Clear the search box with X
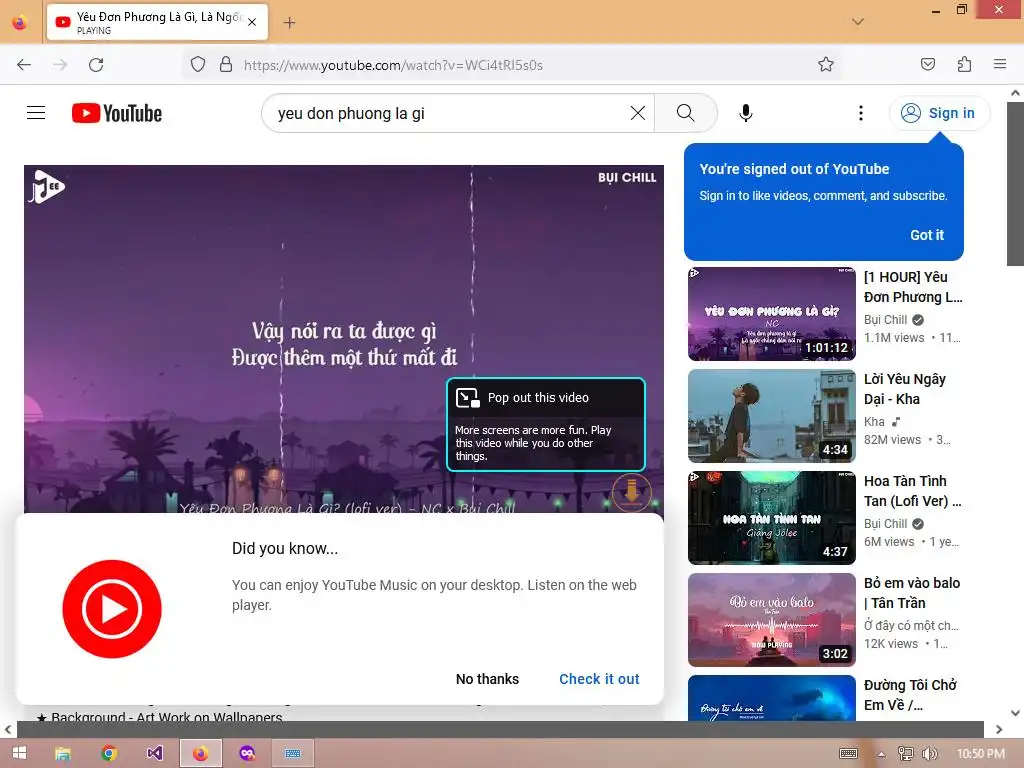This screenshot has height=768, width=1024. tap(638, 113)
